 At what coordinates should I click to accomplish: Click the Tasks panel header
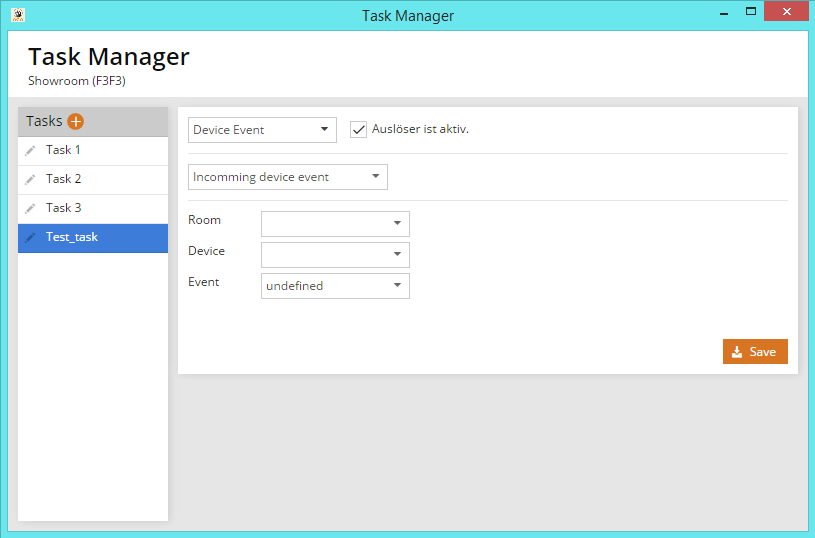point(44,121)
